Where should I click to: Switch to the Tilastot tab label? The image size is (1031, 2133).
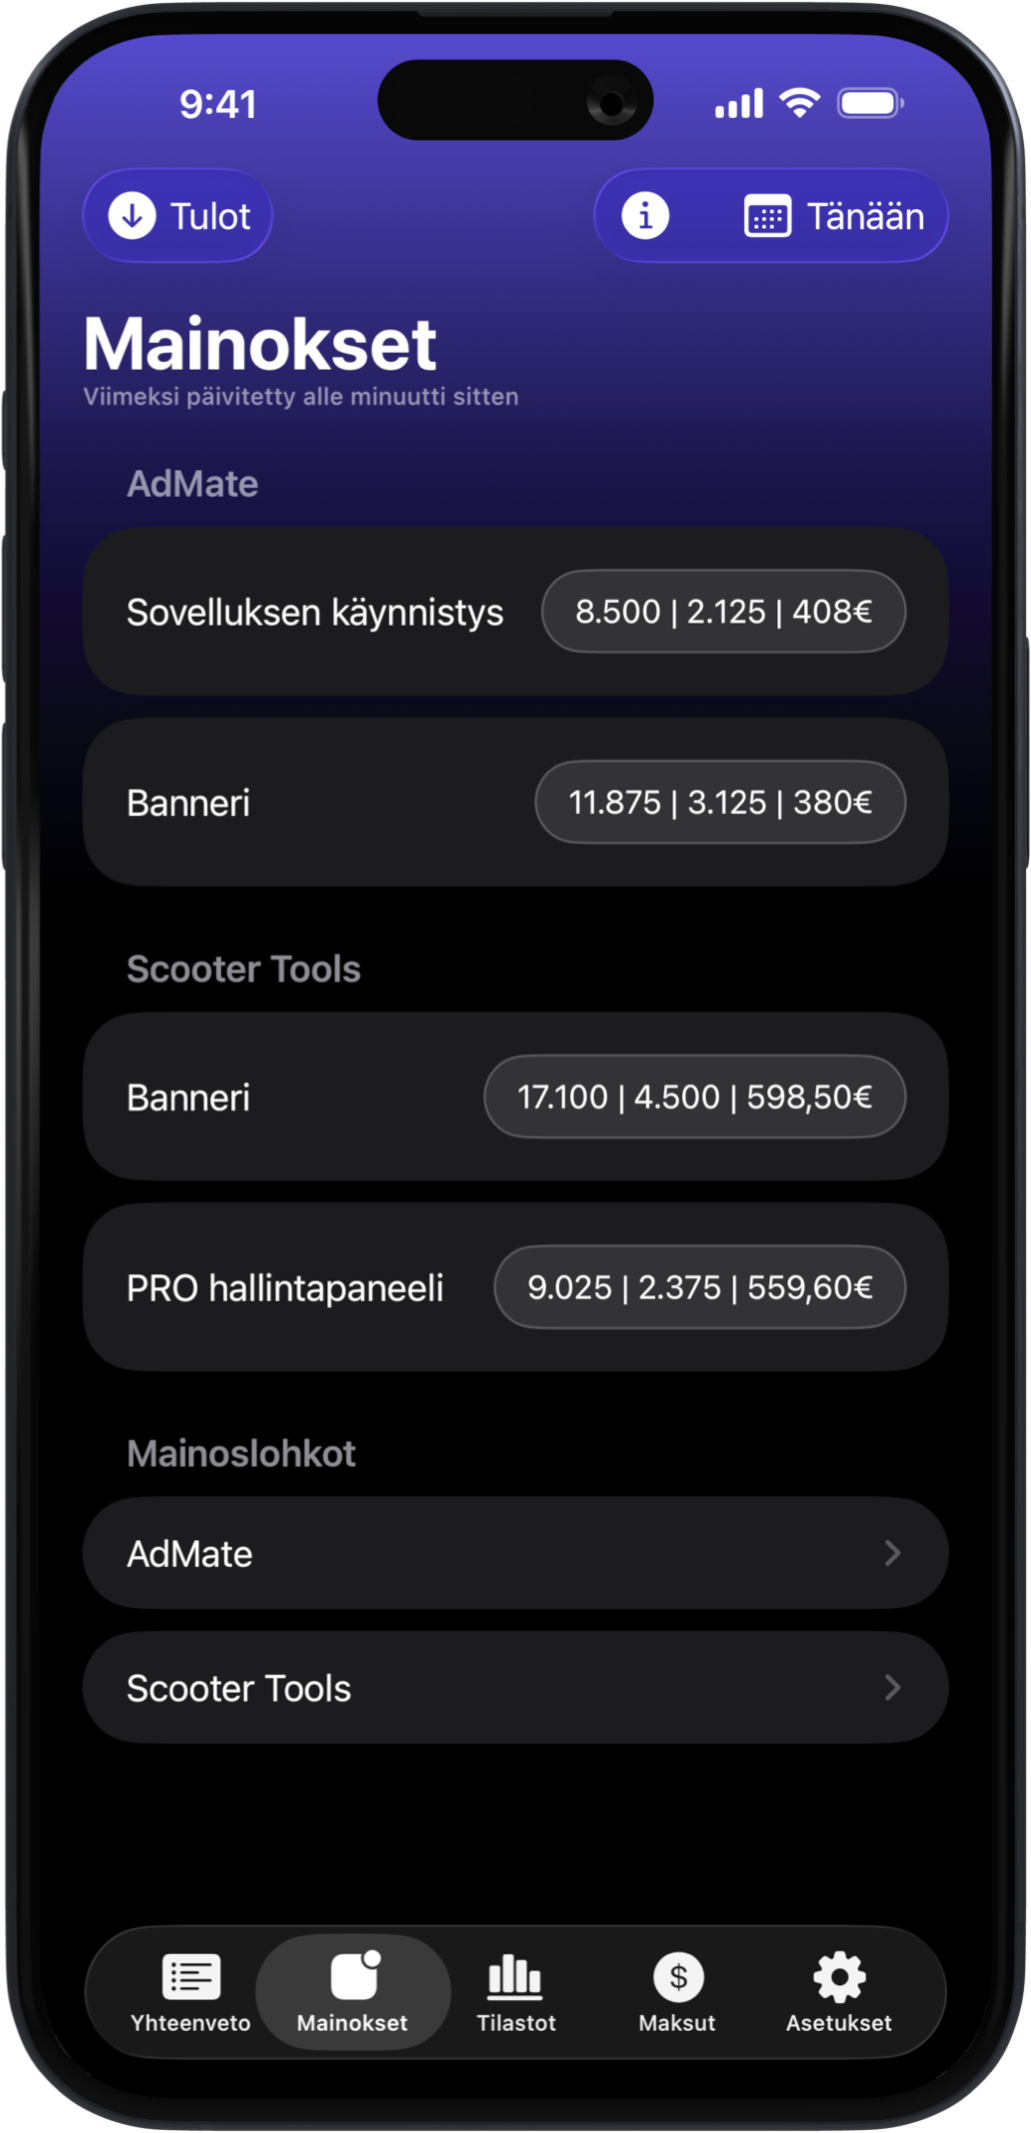click(x=516, y=2023)
